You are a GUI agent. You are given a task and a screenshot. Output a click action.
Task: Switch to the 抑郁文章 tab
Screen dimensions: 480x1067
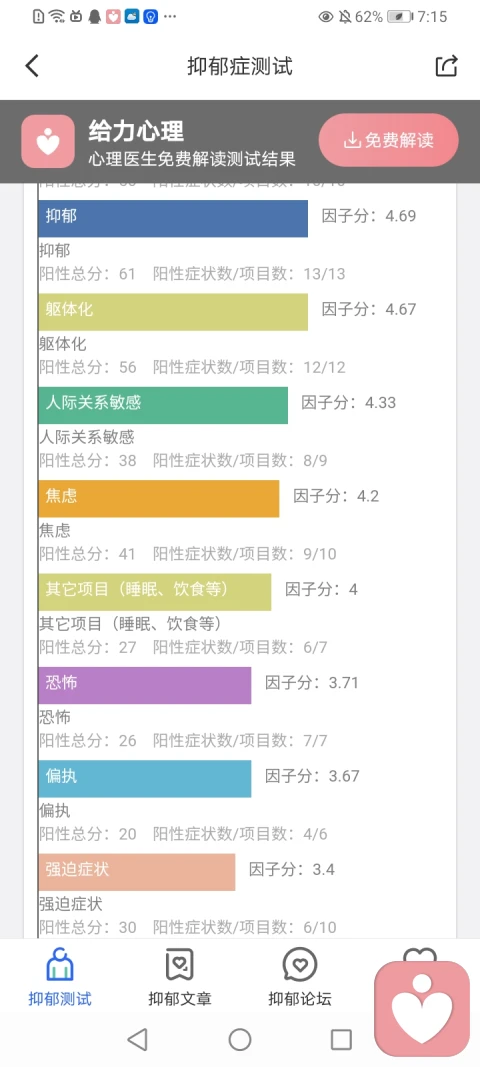tap(180, 977)
